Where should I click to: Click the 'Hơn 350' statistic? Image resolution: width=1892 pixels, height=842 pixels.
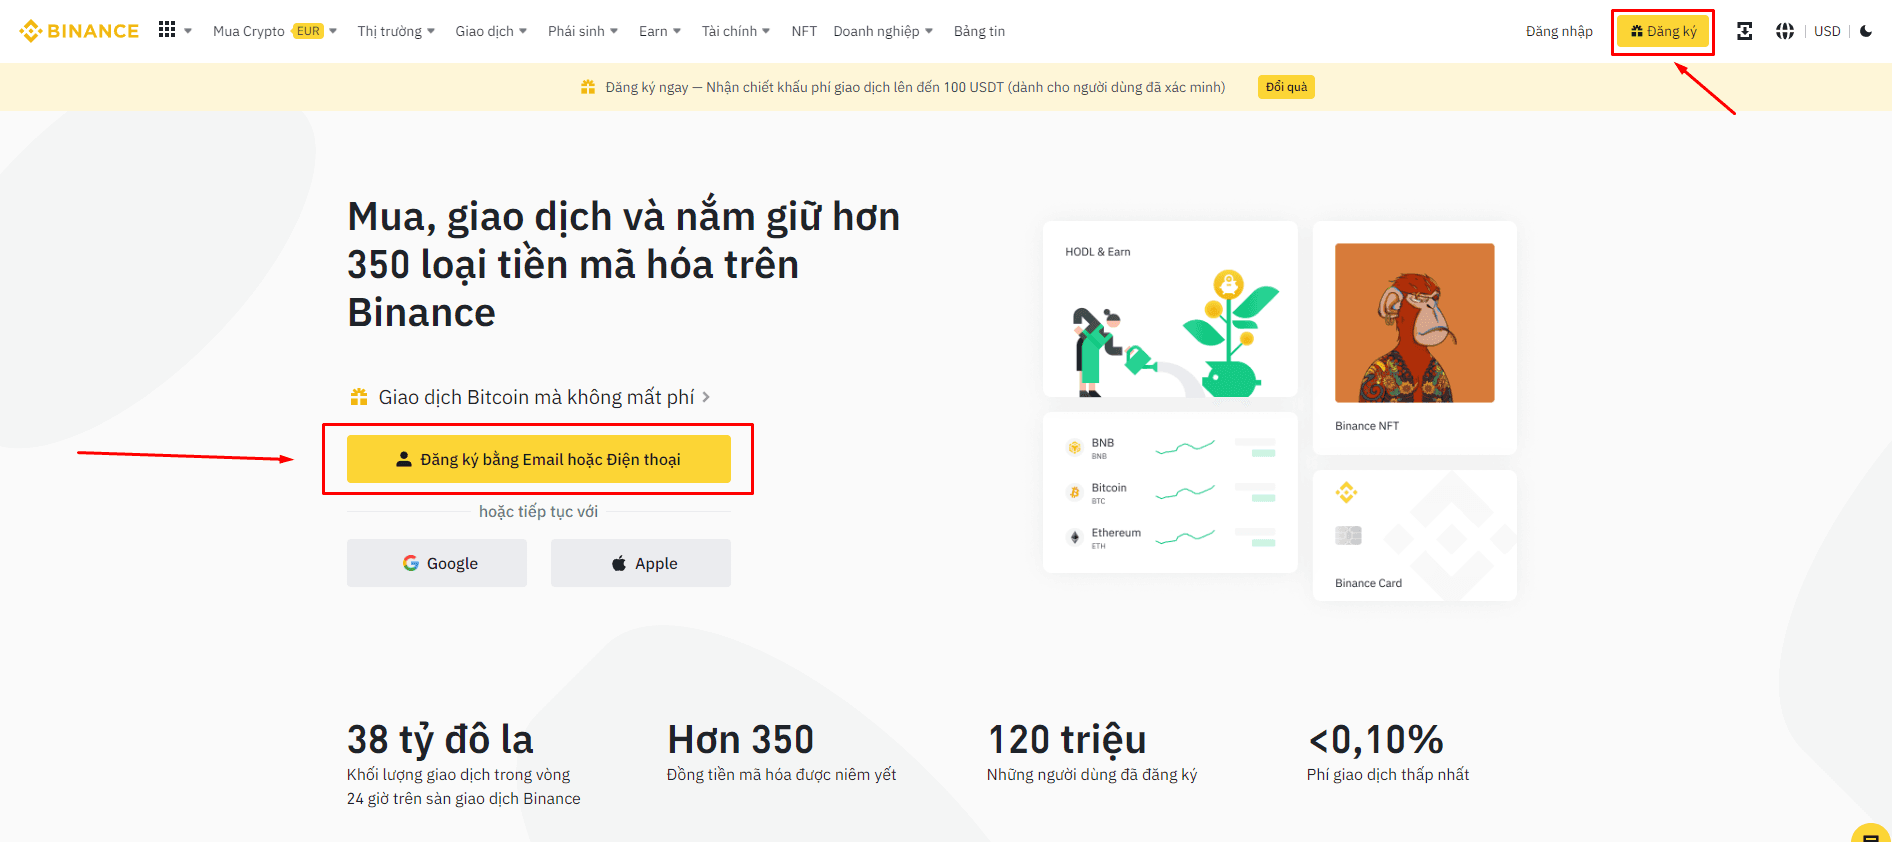[x=741, y=740]
